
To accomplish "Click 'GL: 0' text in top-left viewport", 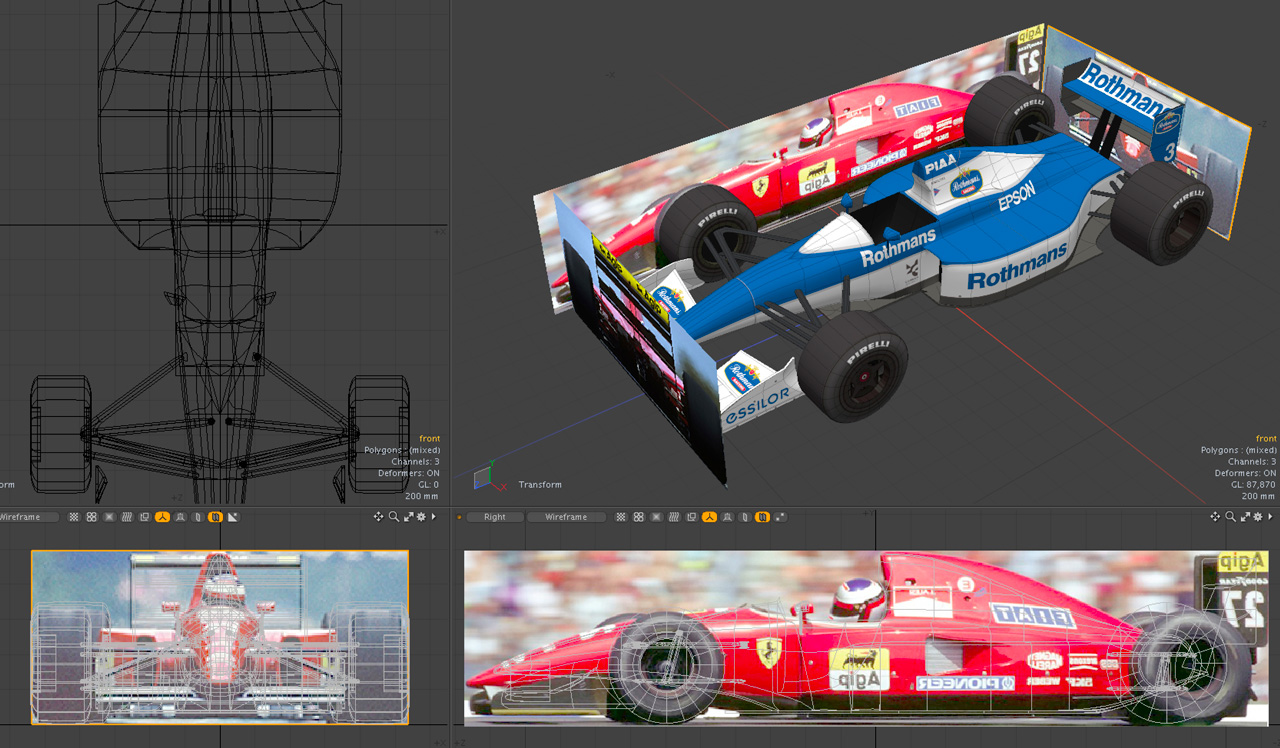I will click(430, 485).
